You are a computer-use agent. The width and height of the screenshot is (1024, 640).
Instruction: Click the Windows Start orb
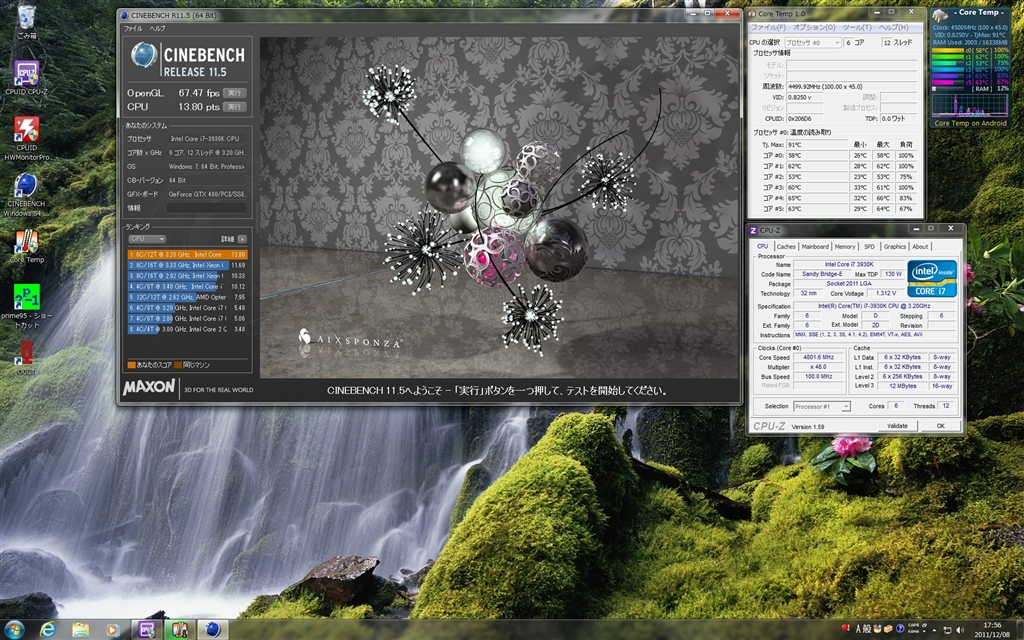pyautogui.click(x=14, y=628)
